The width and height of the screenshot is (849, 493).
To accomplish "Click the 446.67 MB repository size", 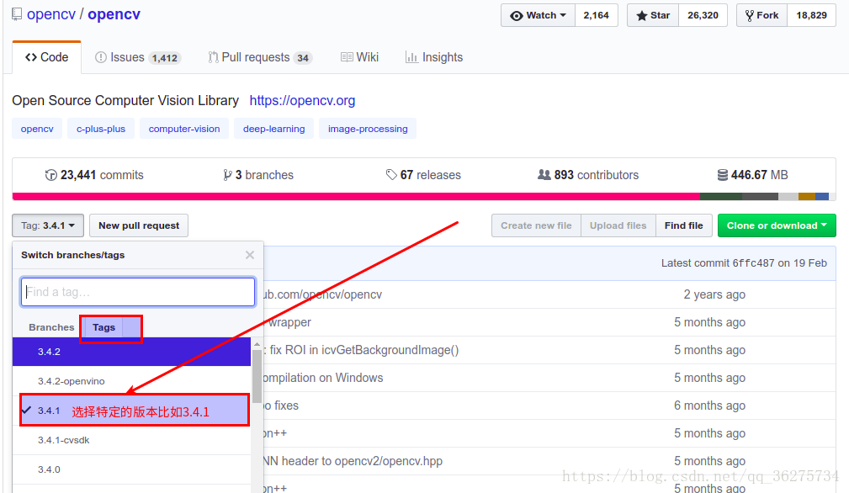I will [753, 175].
